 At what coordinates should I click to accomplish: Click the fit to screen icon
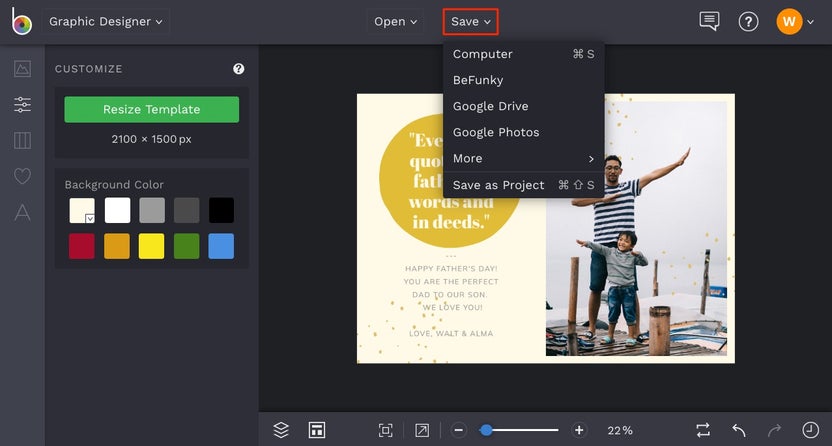[x=385, y=430]
